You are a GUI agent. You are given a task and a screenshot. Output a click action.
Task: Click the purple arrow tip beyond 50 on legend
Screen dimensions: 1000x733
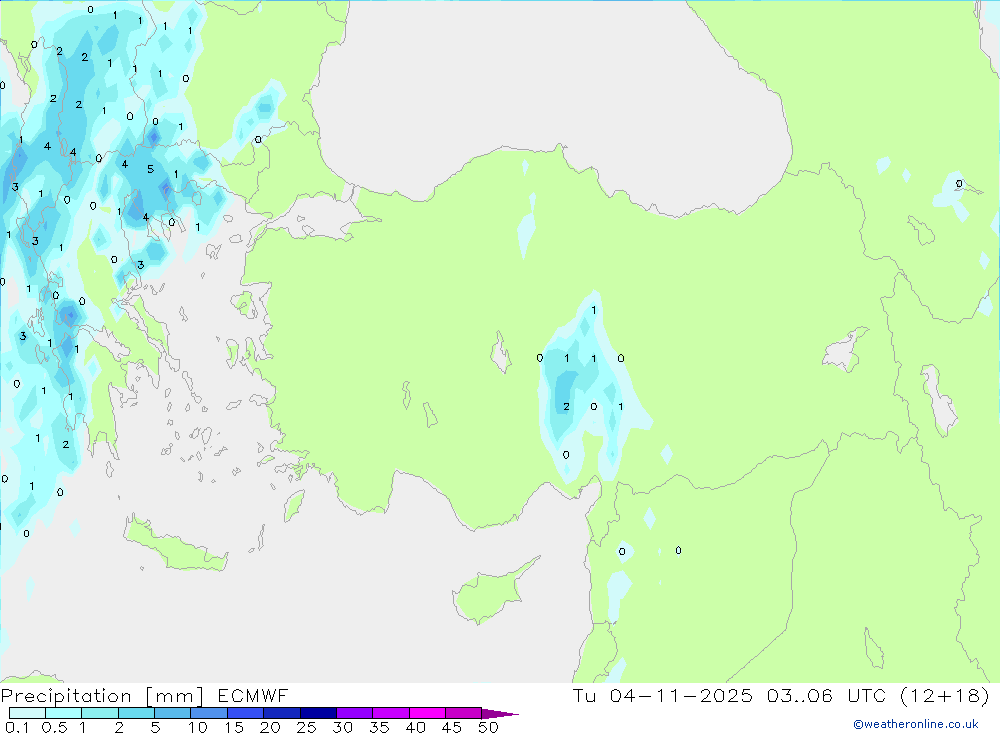(499, 714)
